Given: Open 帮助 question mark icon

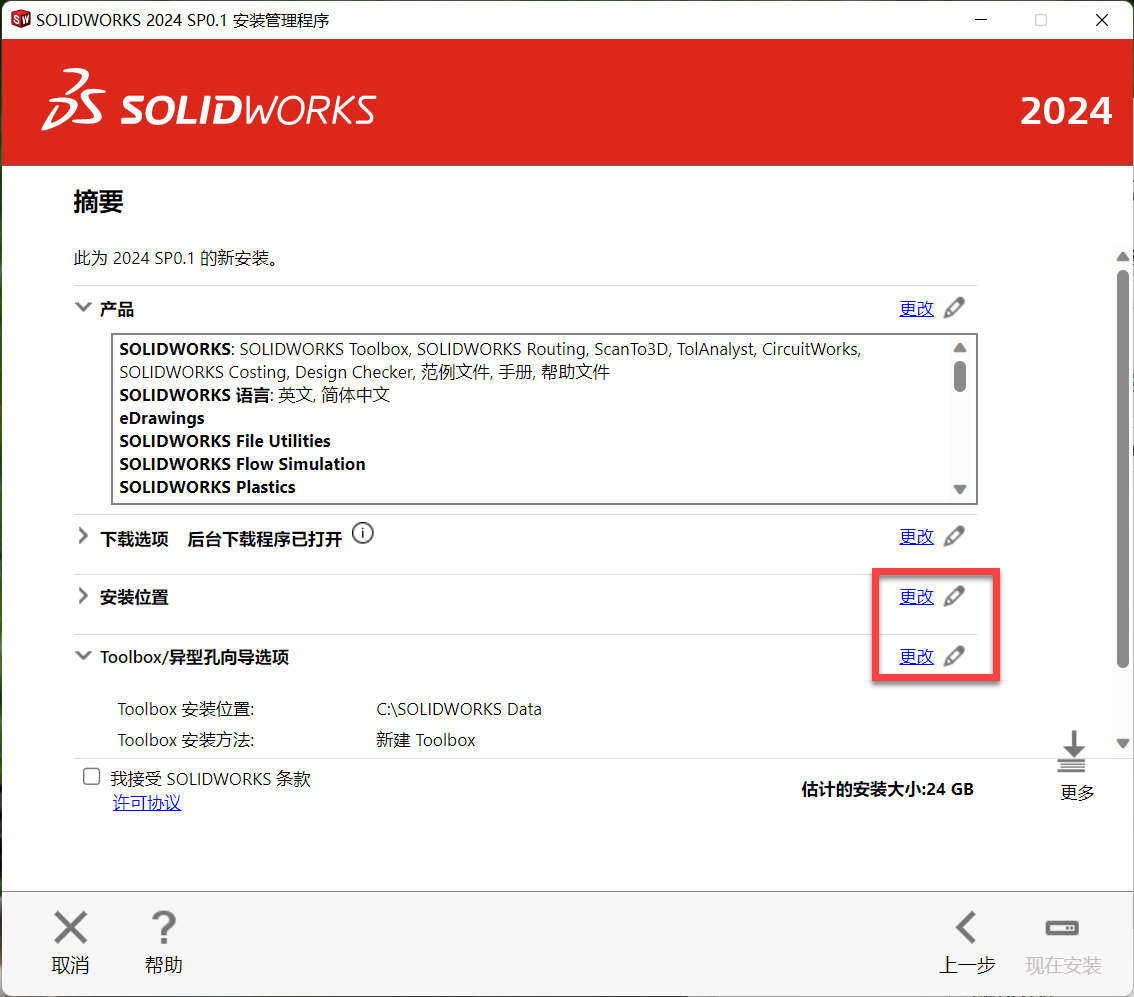Looking at the screenshot, I should pos(163,929).
